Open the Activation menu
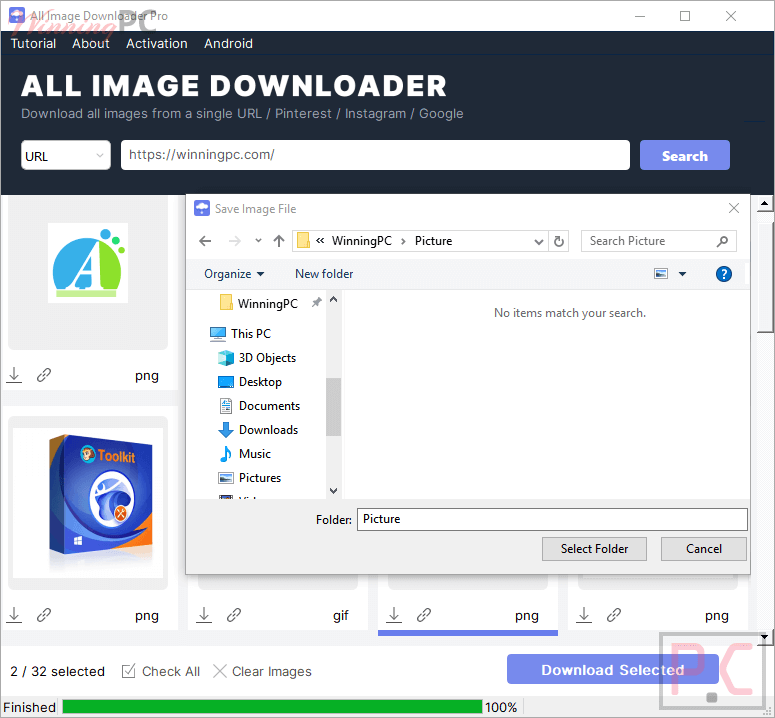 pyautogui.click(x=157, y=43)
